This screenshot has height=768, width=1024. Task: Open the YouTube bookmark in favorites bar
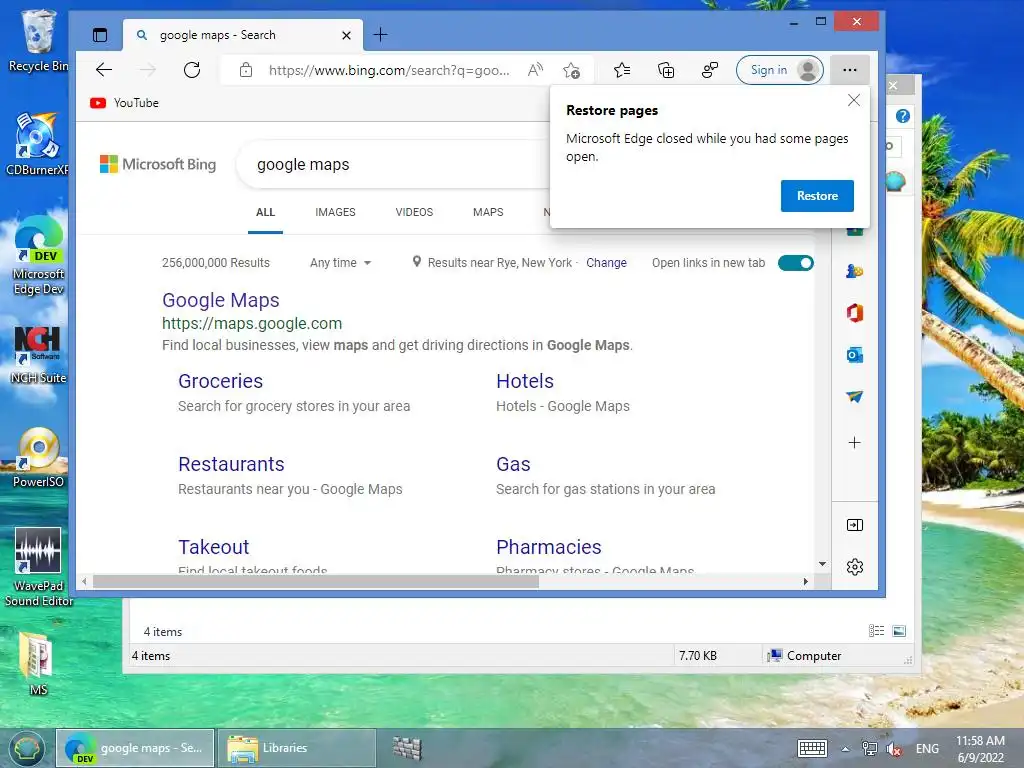[125, 103]
